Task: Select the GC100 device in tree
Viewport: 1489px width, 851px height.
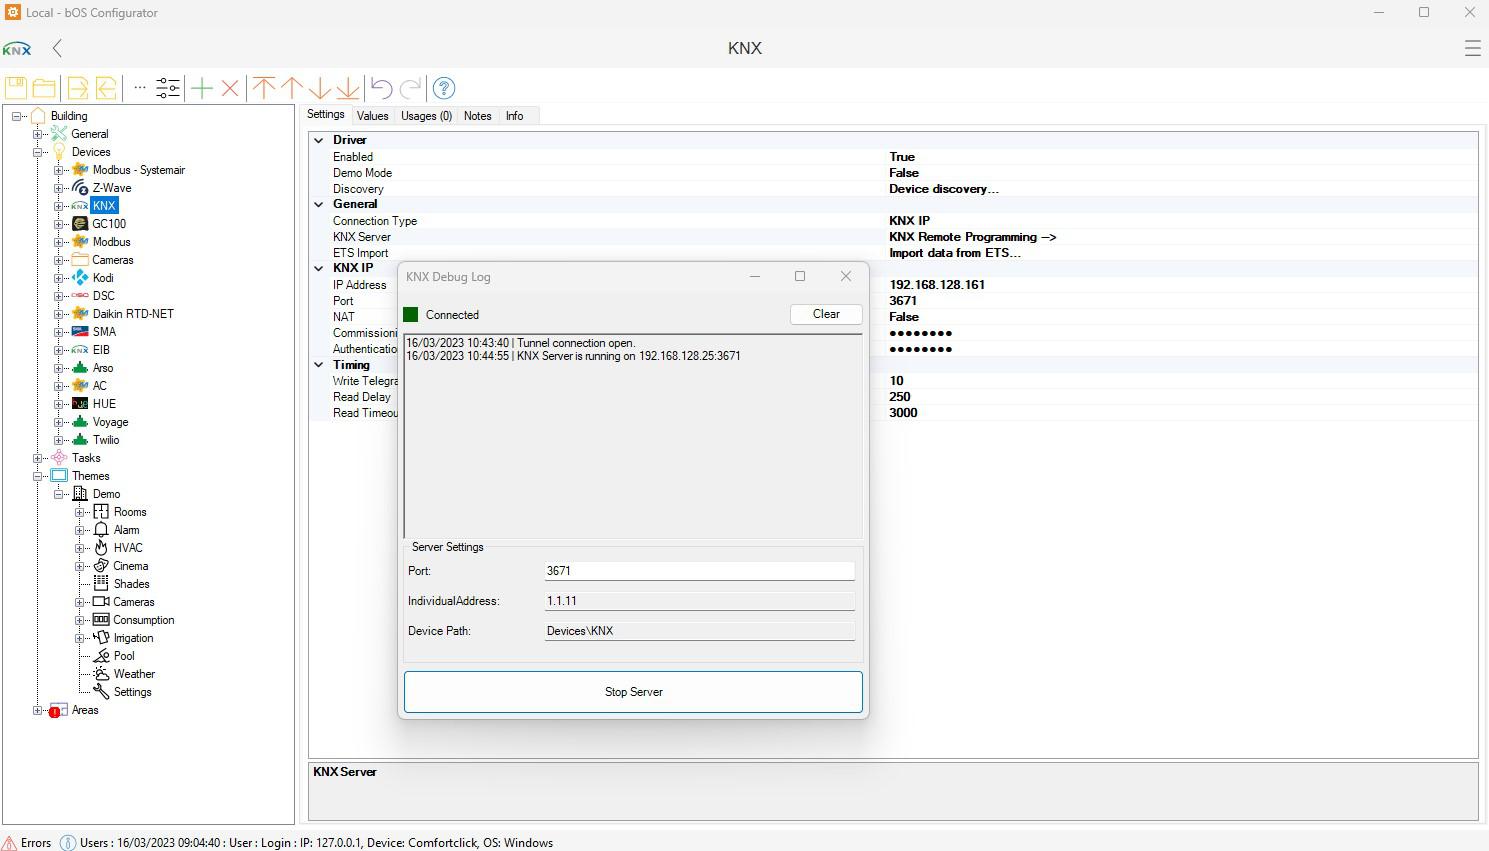Action: click(109, 224)
